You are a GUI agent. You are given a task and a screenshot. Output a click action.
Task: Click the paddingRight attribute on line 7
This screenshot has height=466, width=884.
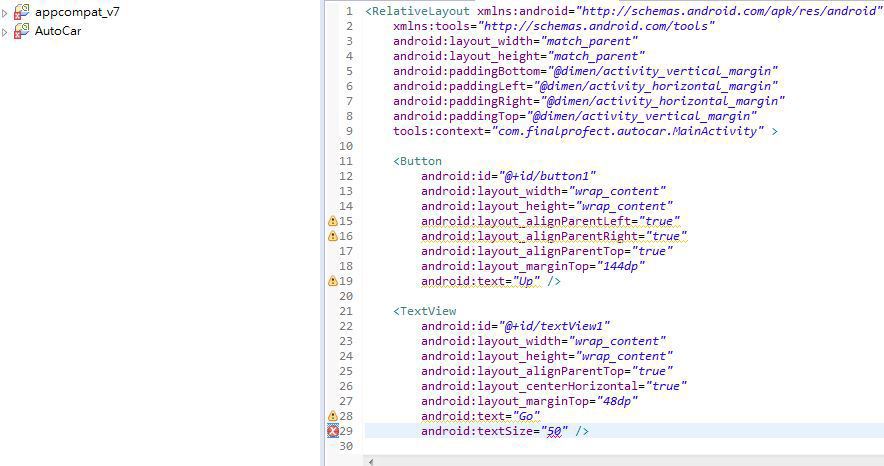(589, 101)
